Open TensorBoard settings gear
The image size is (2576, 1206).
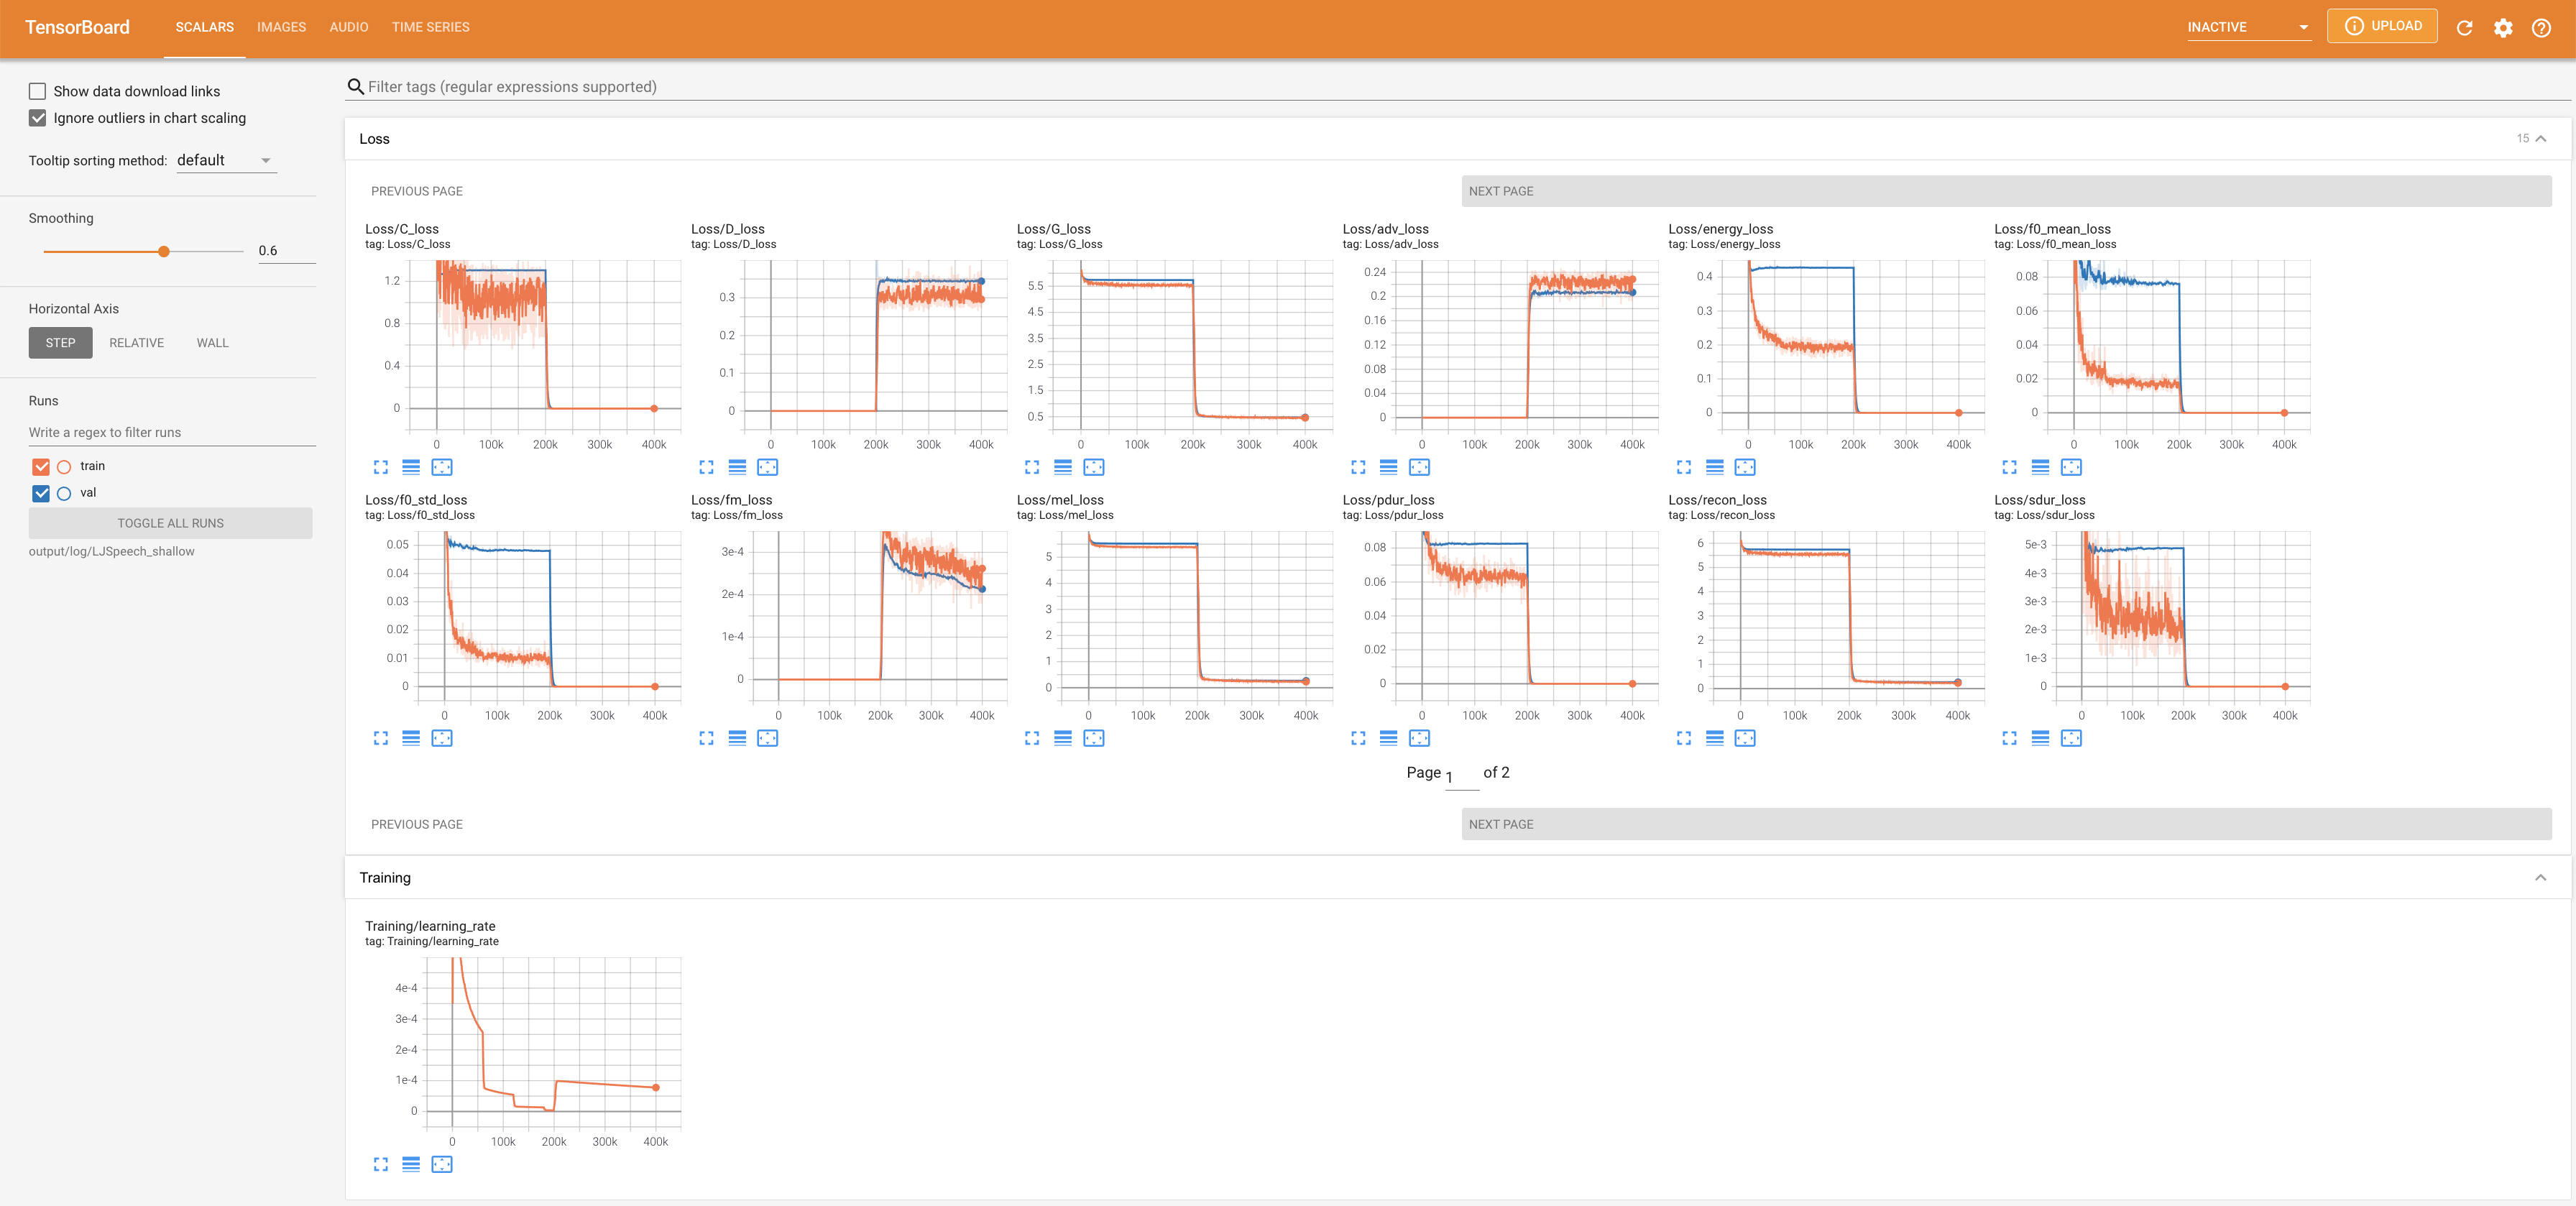click(x=2502, y=28)
